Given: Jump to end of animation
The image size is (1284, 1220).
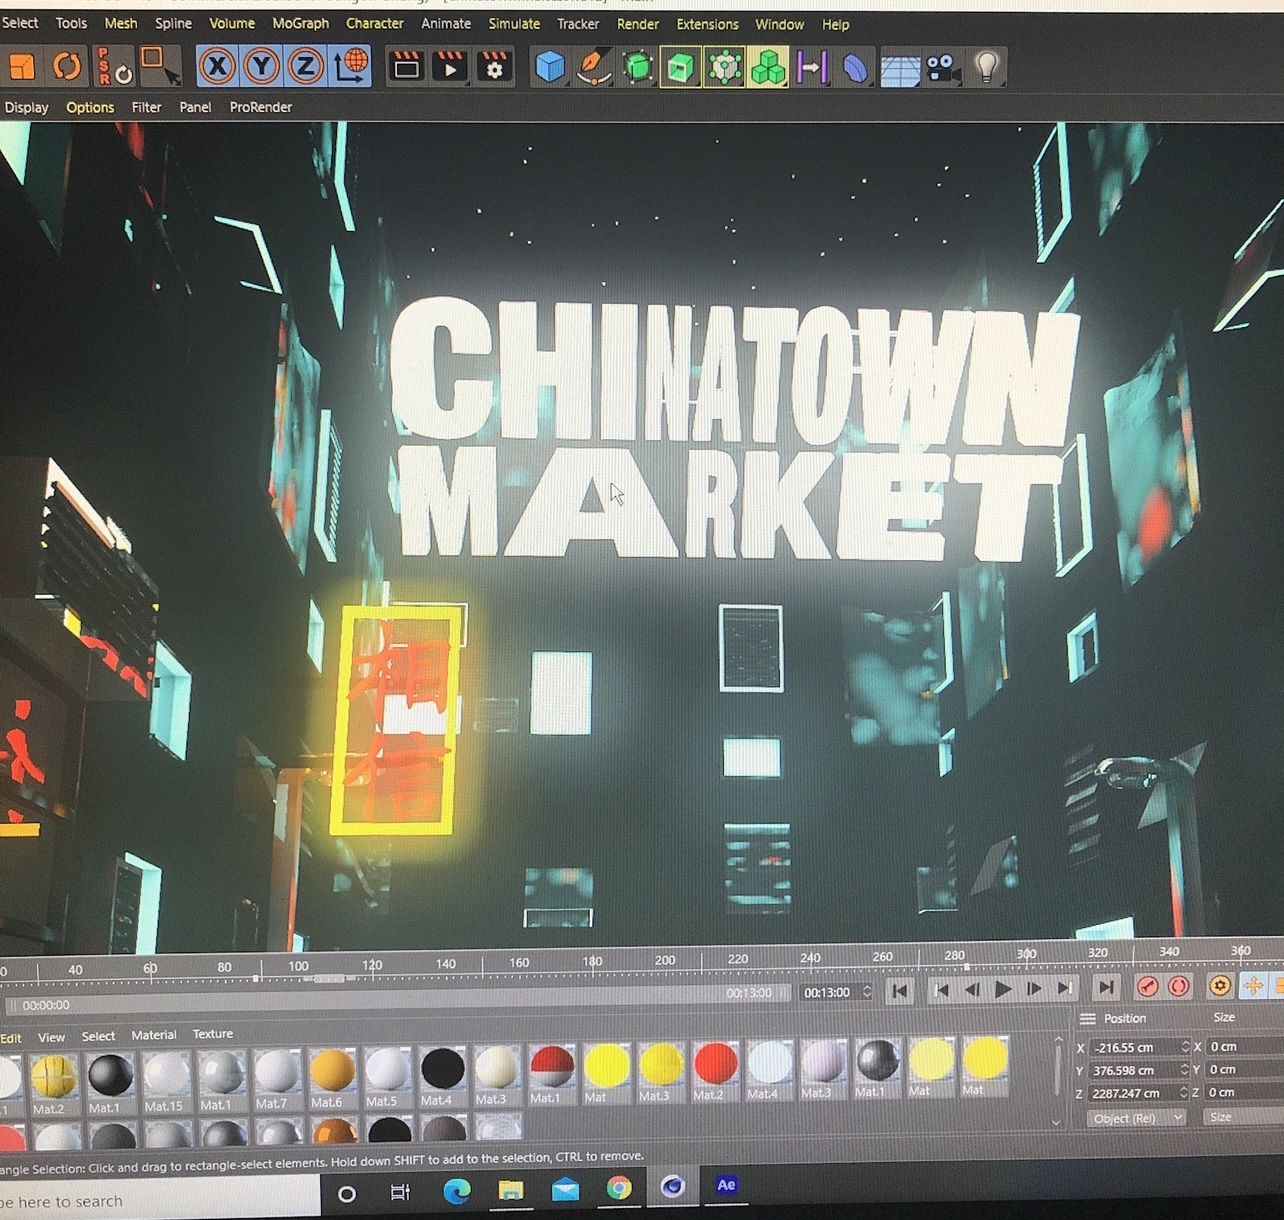Looking at the screenshot, I should tap(1105, 988).
